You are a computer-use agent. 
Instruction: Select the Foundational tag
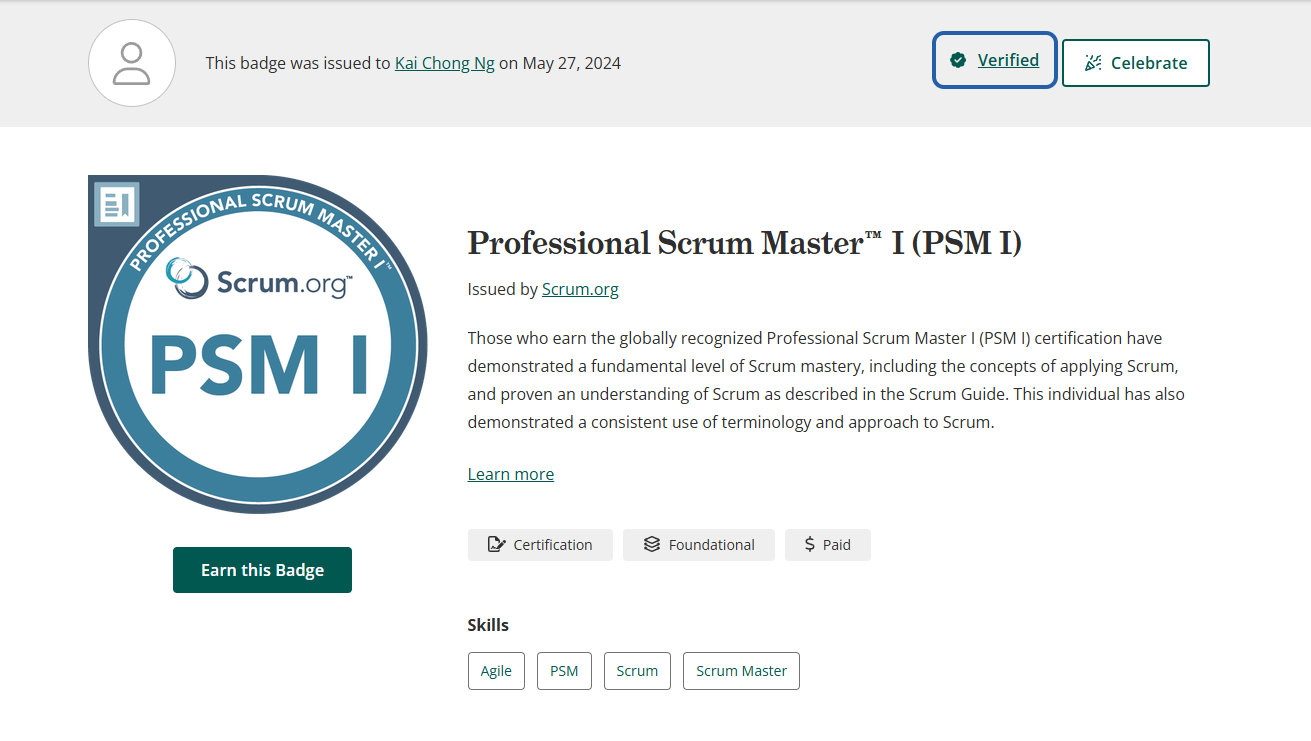699,545
